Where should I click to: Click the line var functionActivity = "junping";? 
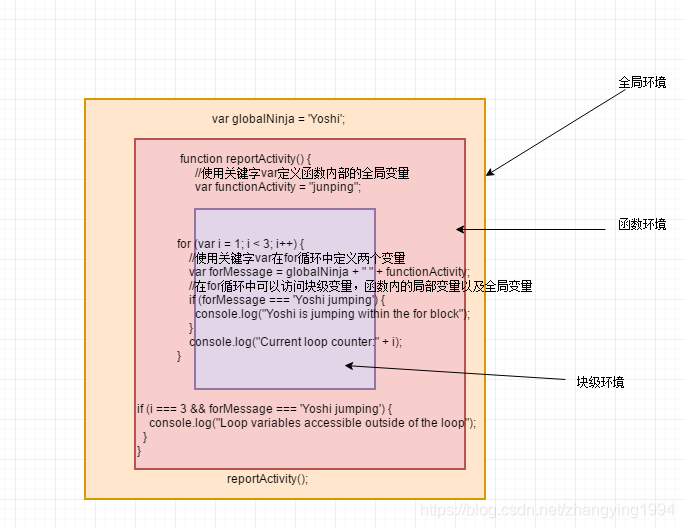coord(278,187)
